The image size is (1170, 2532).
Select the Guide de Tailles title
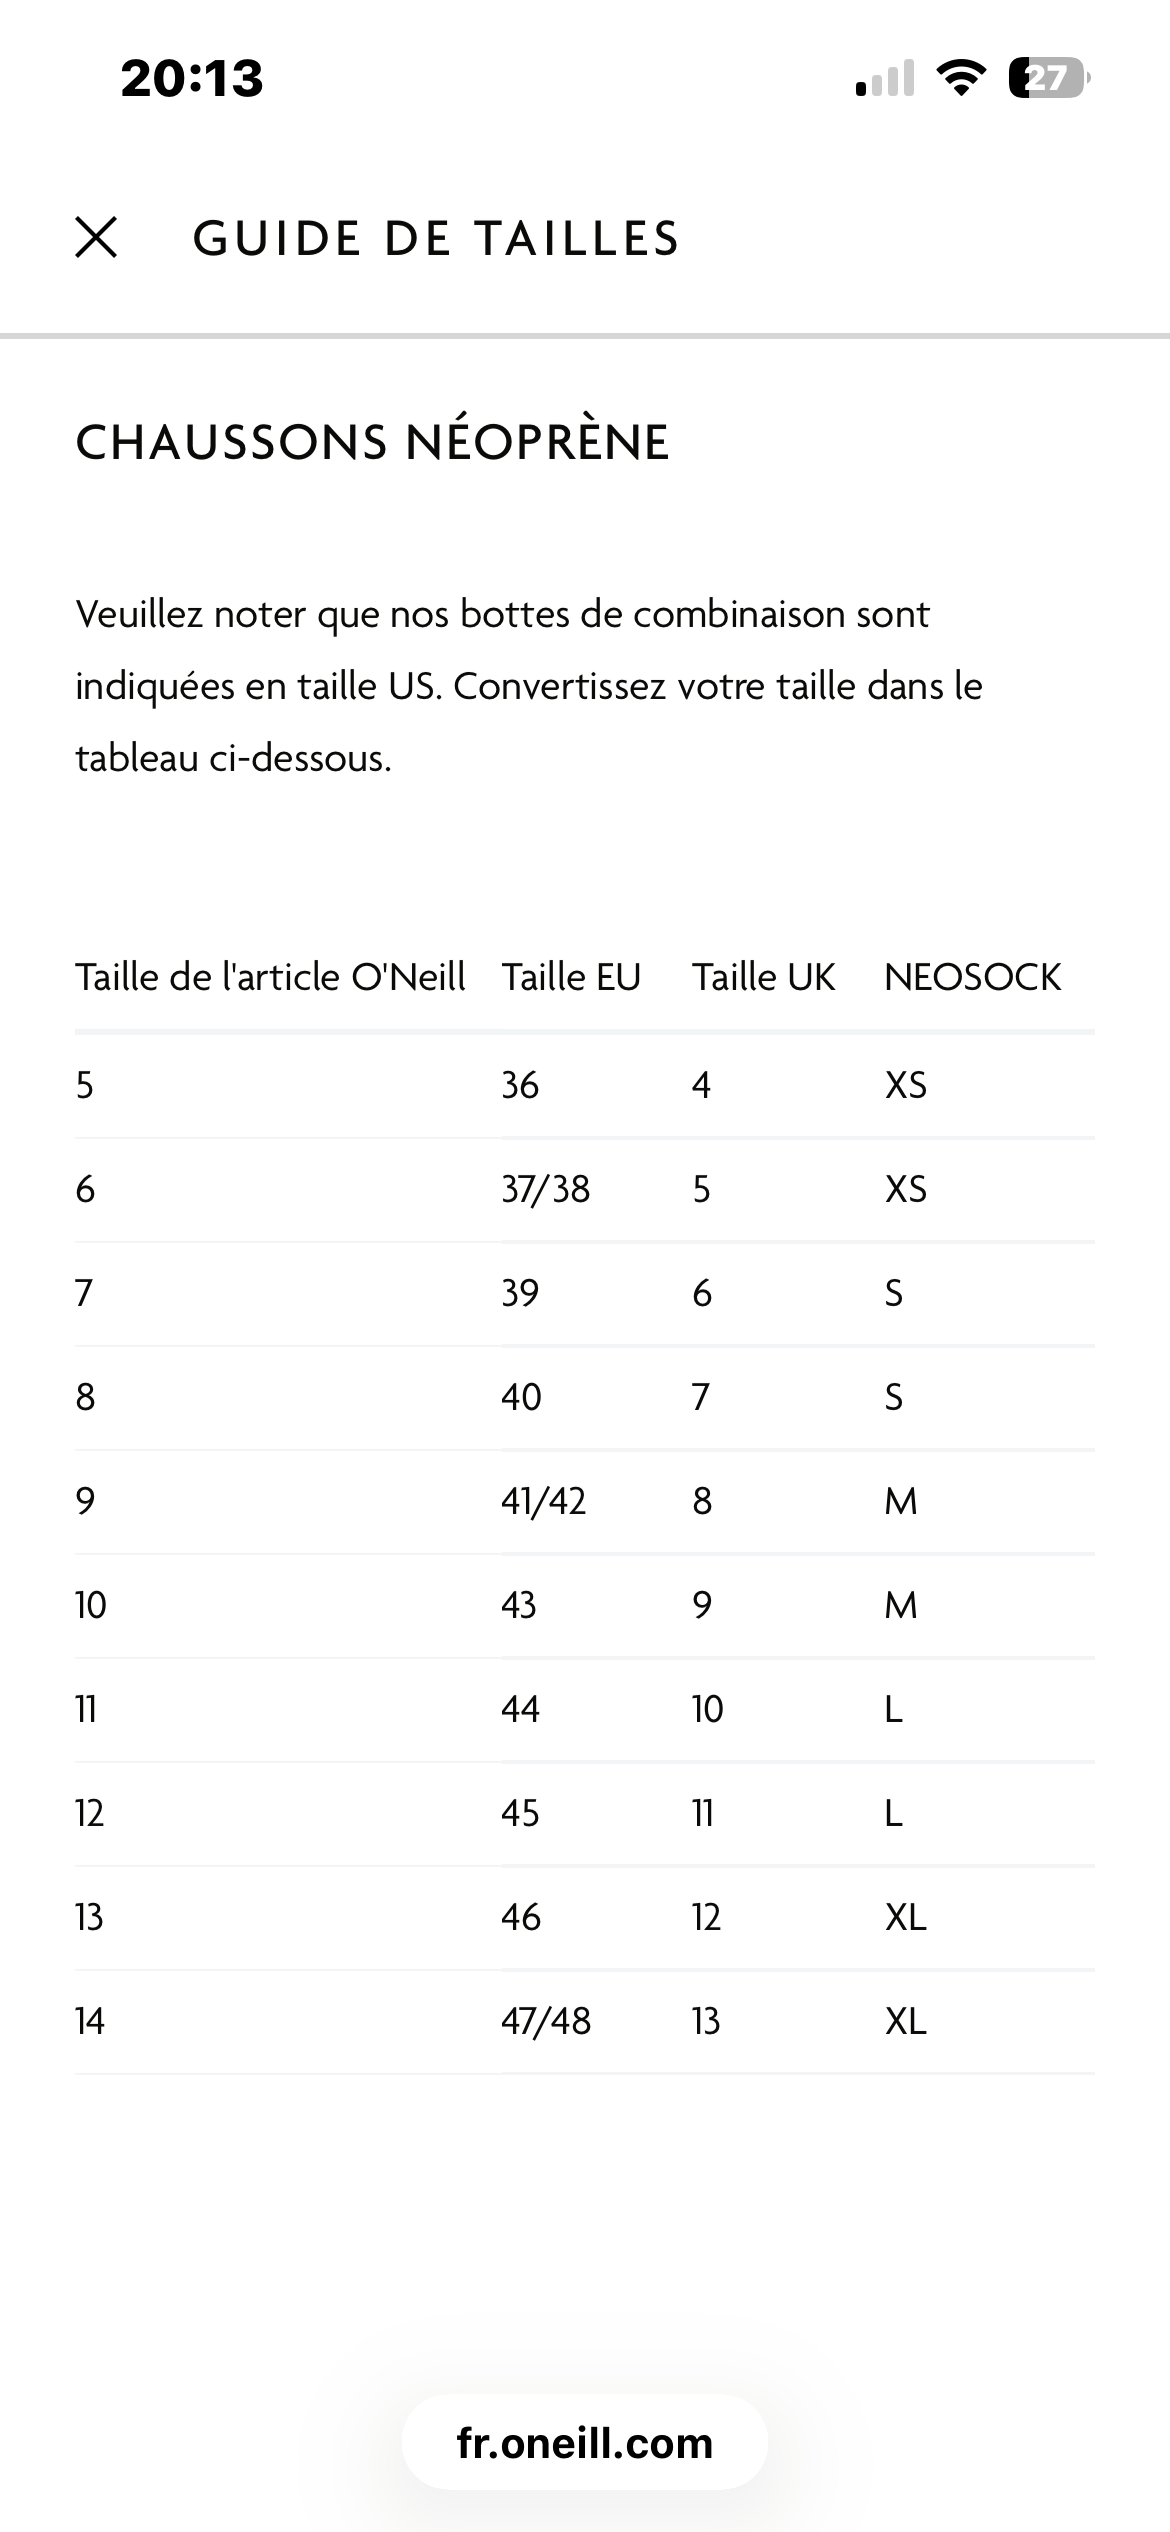(436, 239)
